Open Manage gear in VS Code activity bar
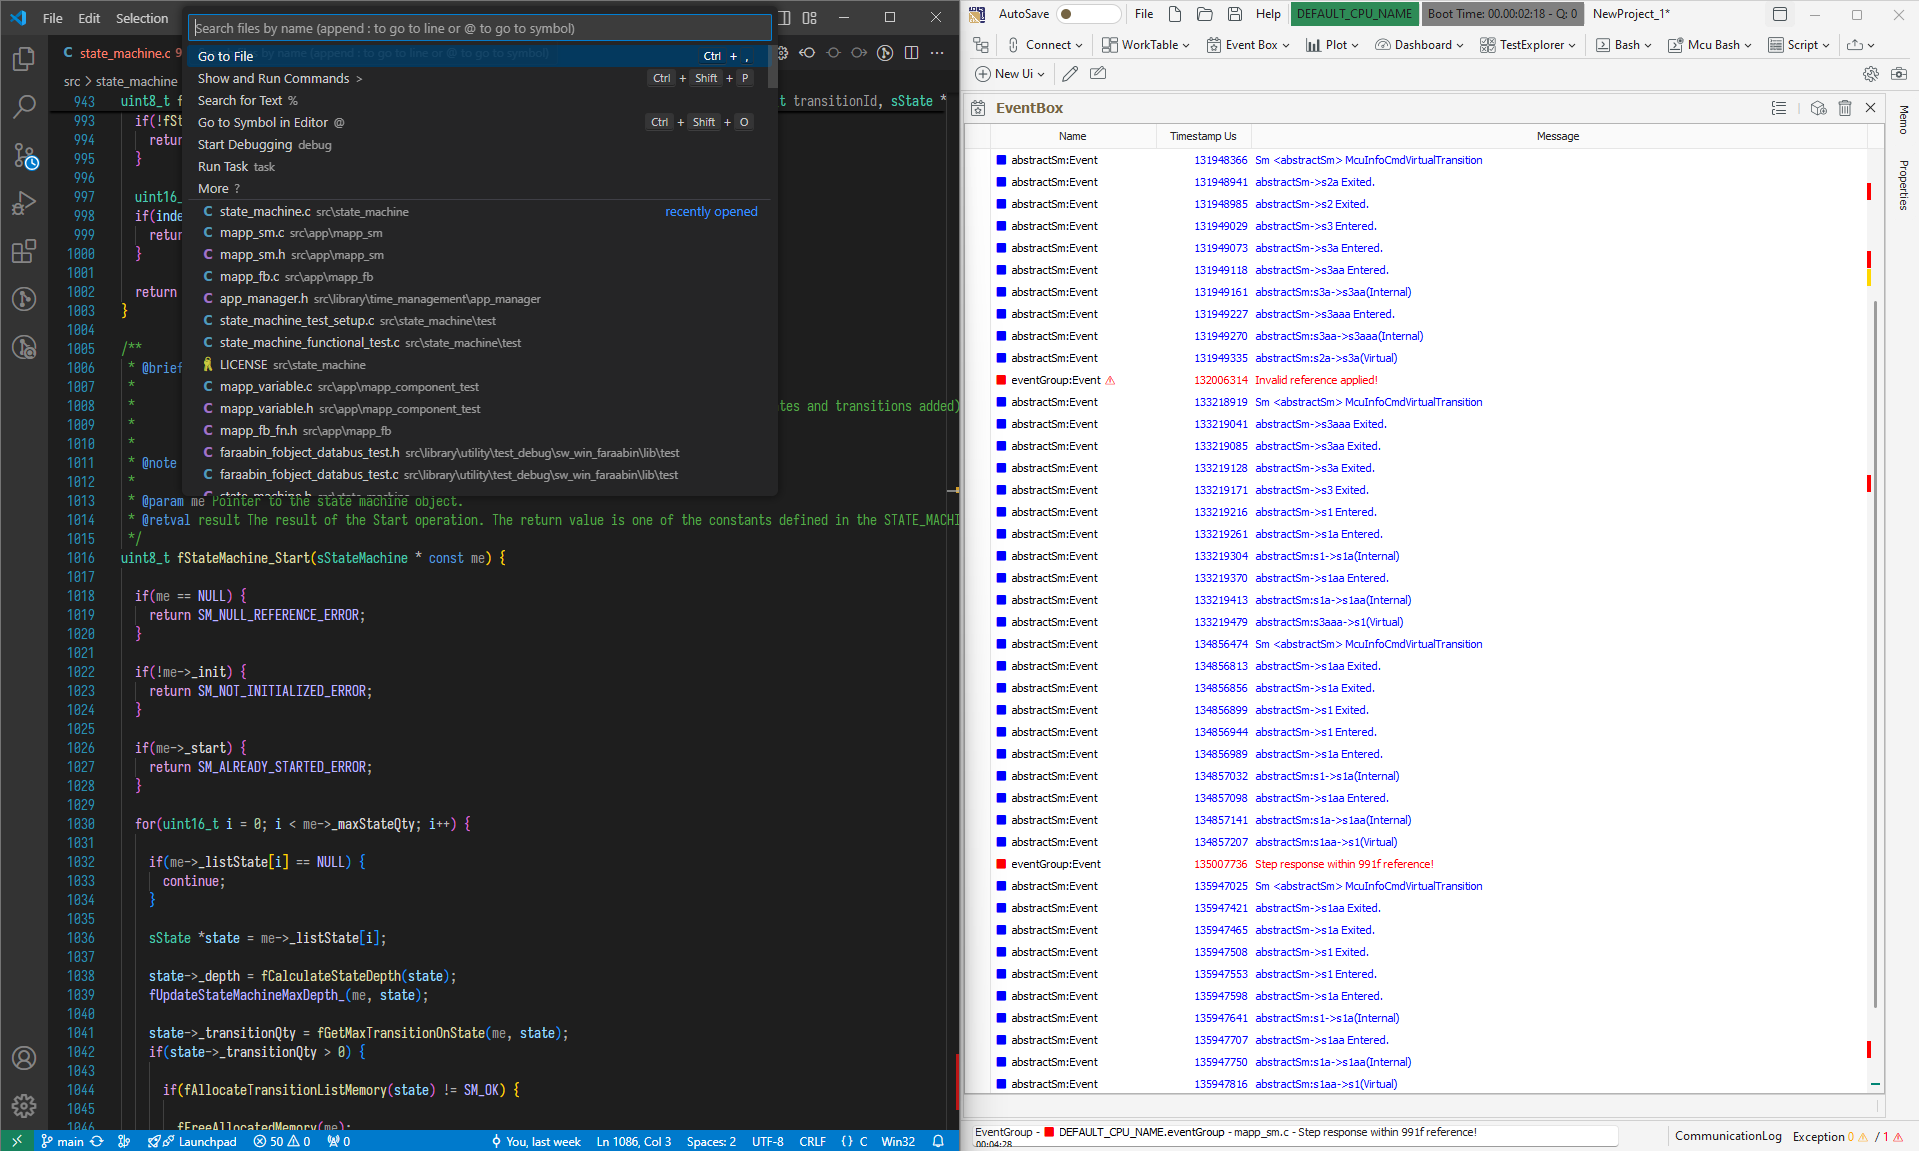 pyautogui.click(x=24, y=1106)
